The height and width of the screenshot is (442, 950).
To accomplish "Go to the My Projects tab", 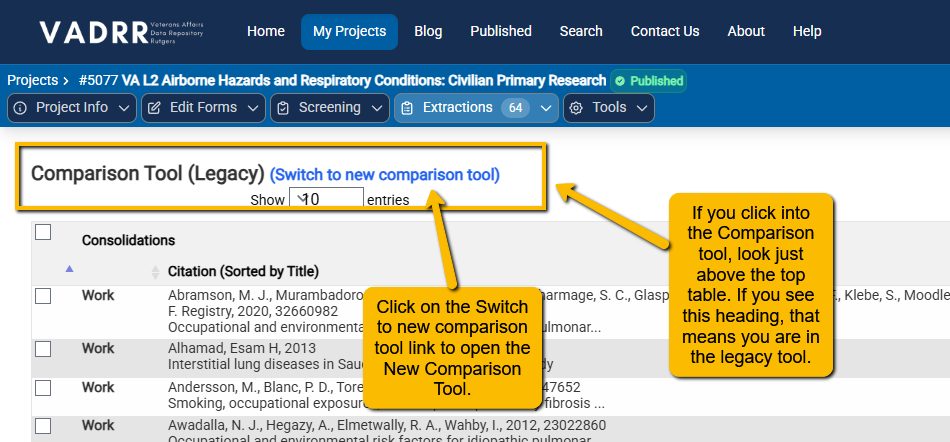I will coord(350,31).
